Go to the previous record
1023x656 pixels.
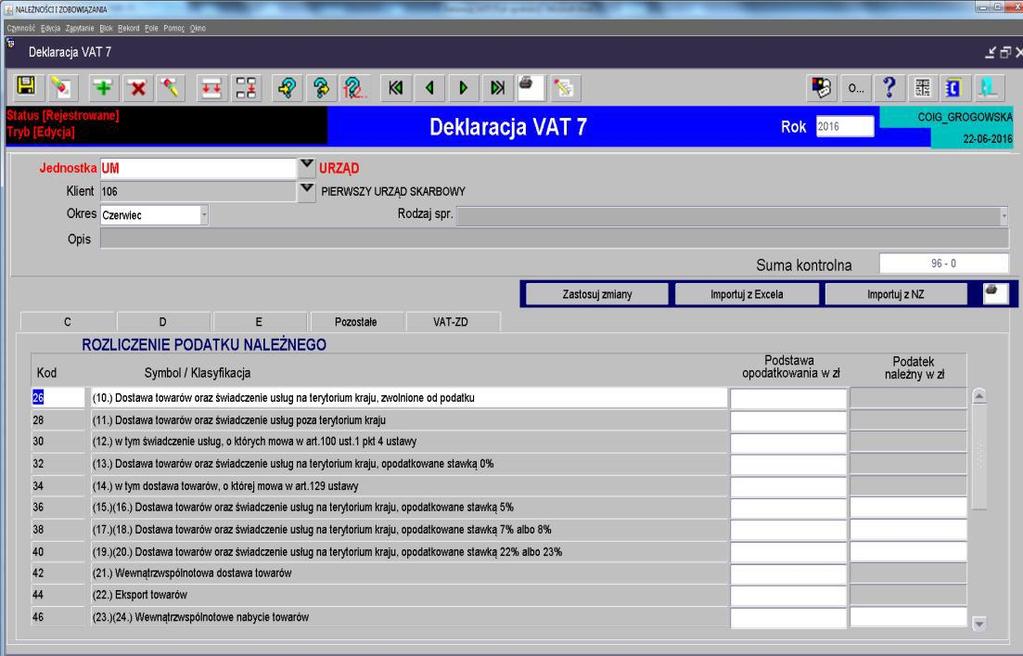click(x=429, y=87)
